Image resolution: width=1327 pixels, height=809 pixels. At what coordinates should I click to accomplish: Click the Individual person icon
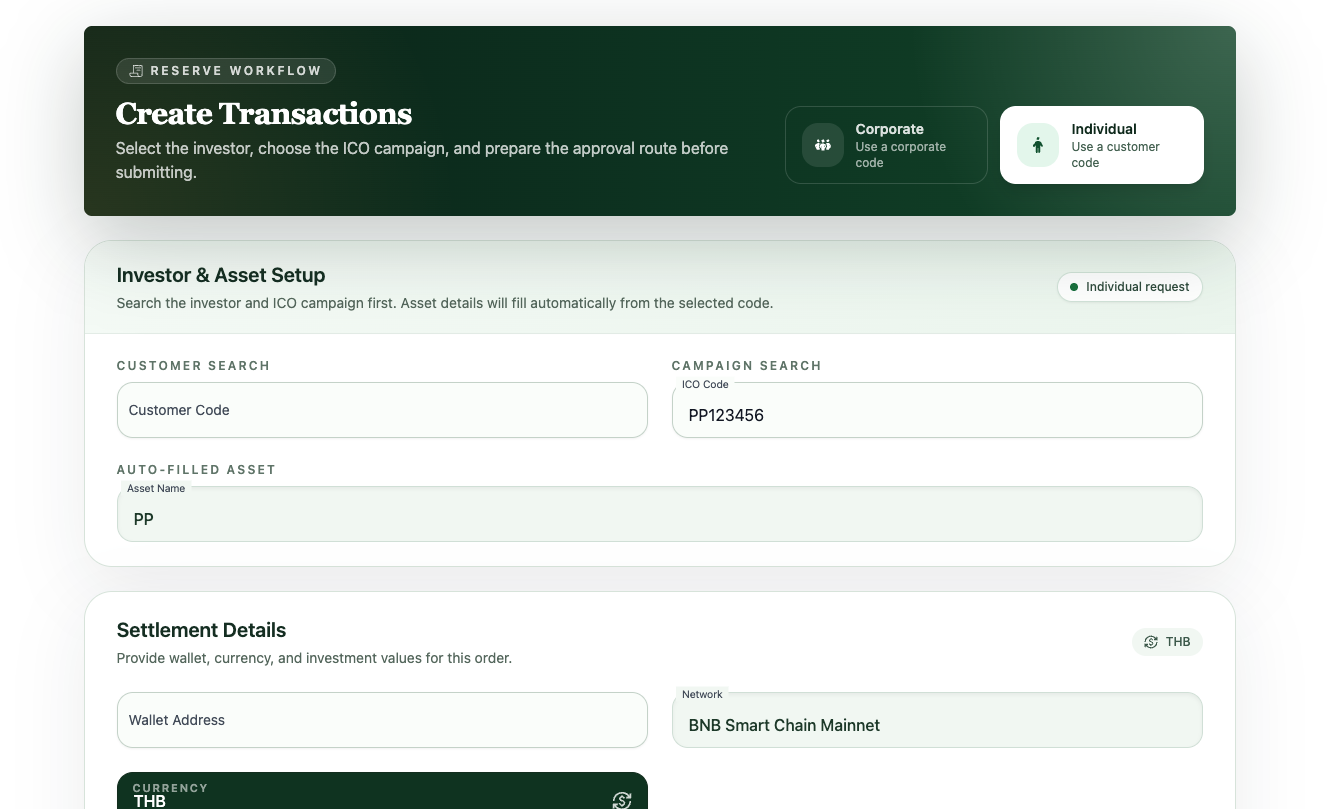(x=1038, y=145)
